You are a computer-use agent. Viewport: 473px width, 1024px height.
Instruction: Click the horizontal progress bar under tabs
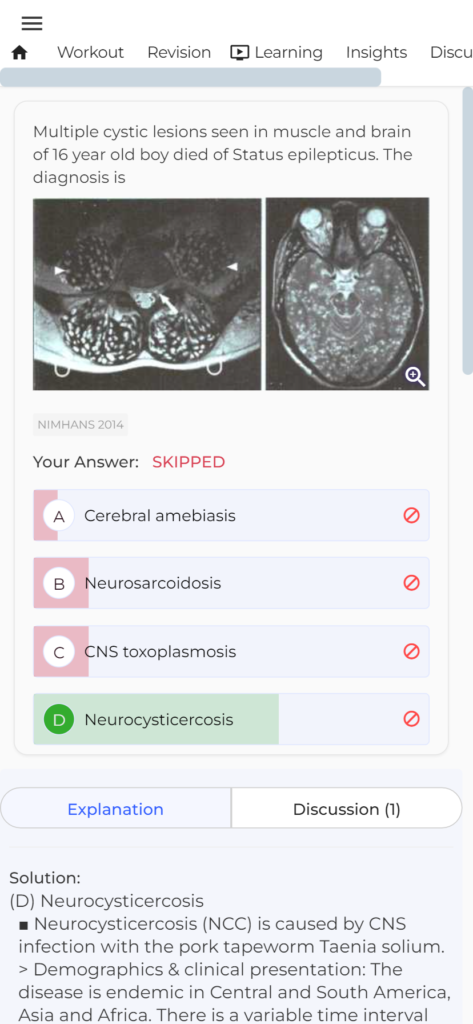[191, 77]
